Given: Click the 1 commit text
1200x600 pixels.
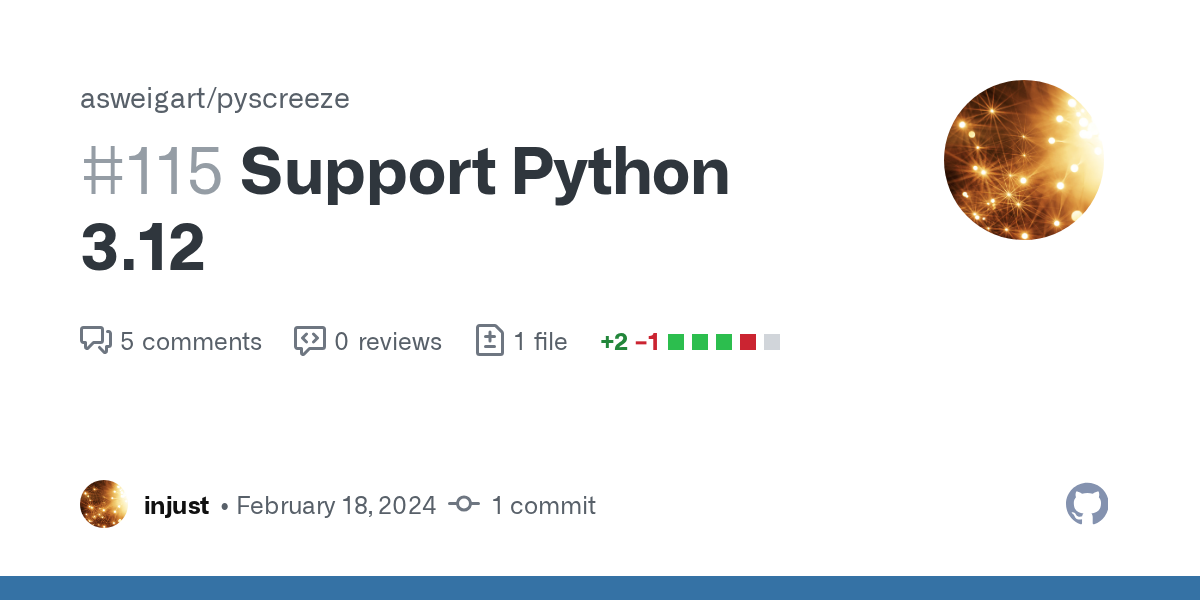Looking at the screenshot, I should [x=543, y=506].
